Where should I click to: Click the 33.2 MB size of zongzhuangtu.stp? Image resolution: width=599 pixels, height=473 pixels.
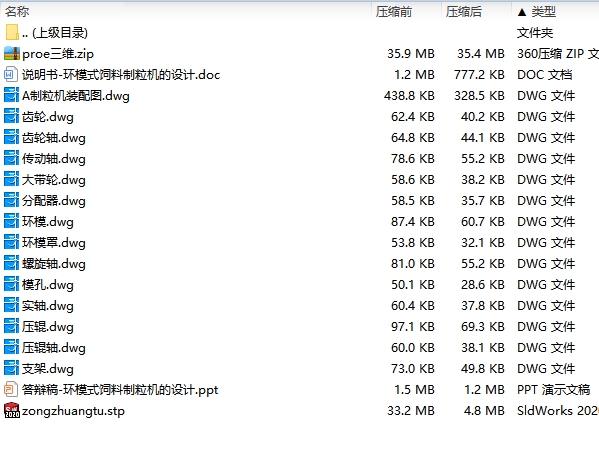[411, 411]
